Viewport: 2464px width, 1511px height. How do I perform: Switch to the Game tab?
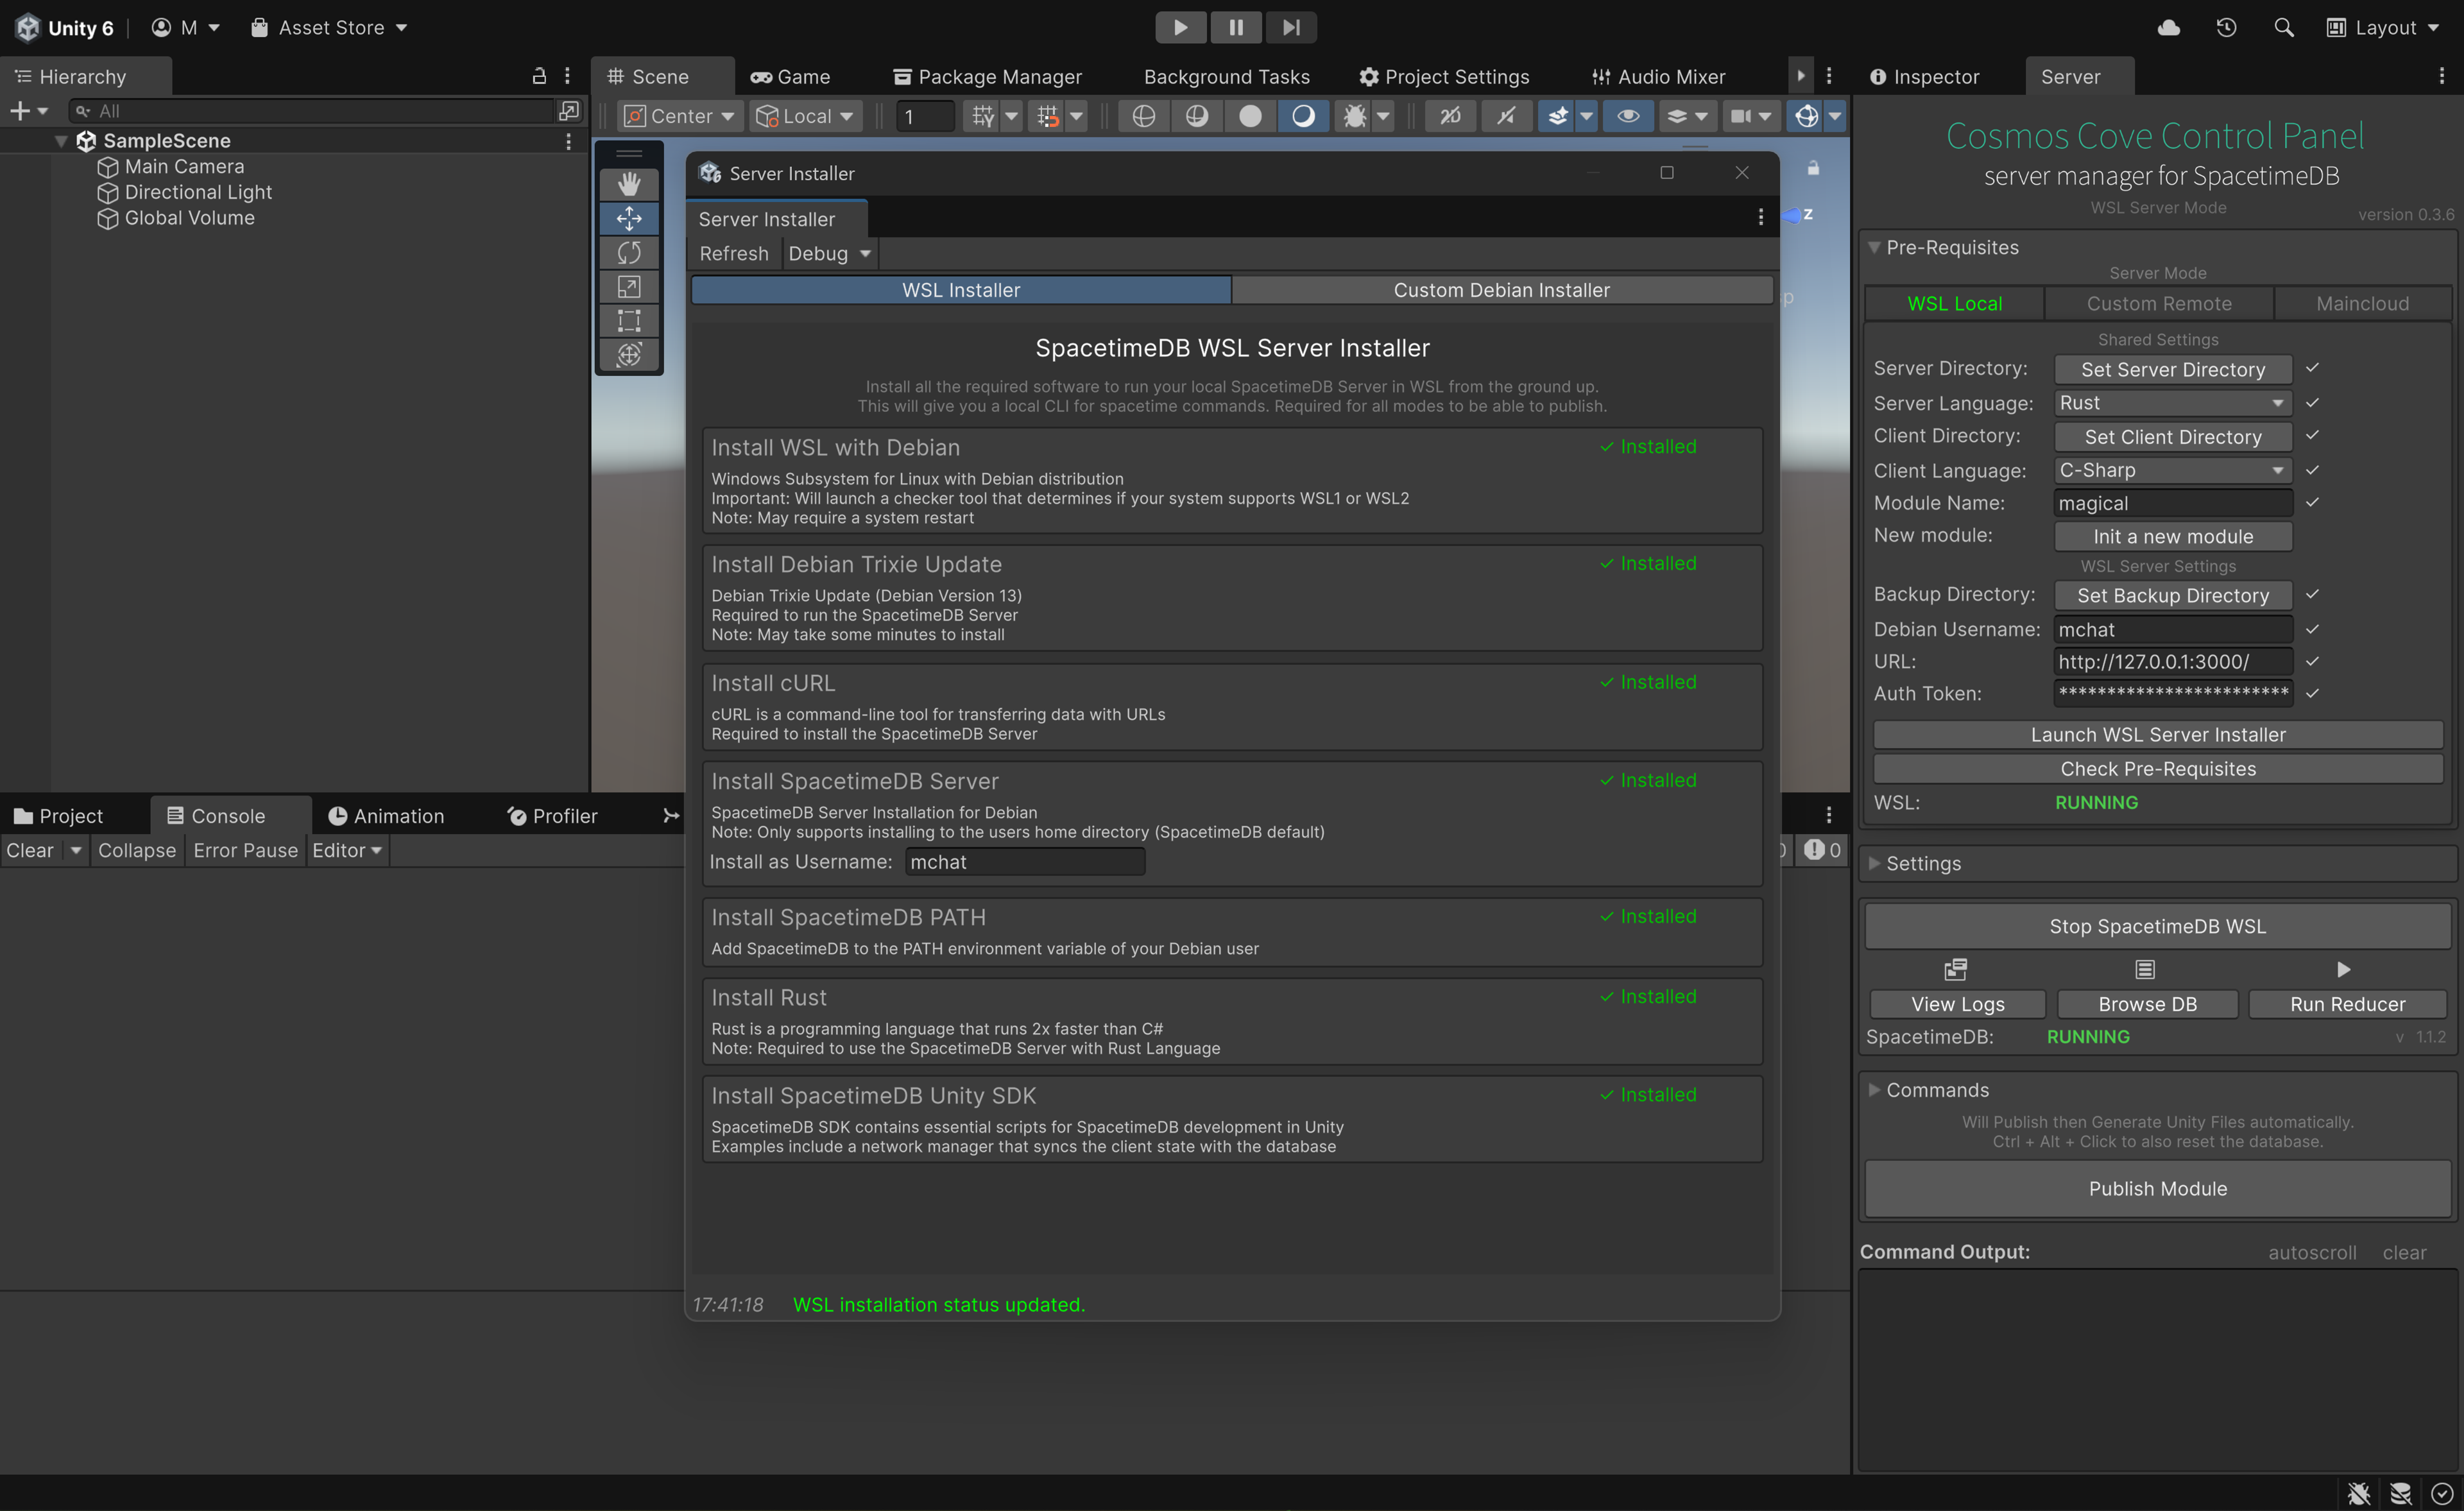(791, 76)
